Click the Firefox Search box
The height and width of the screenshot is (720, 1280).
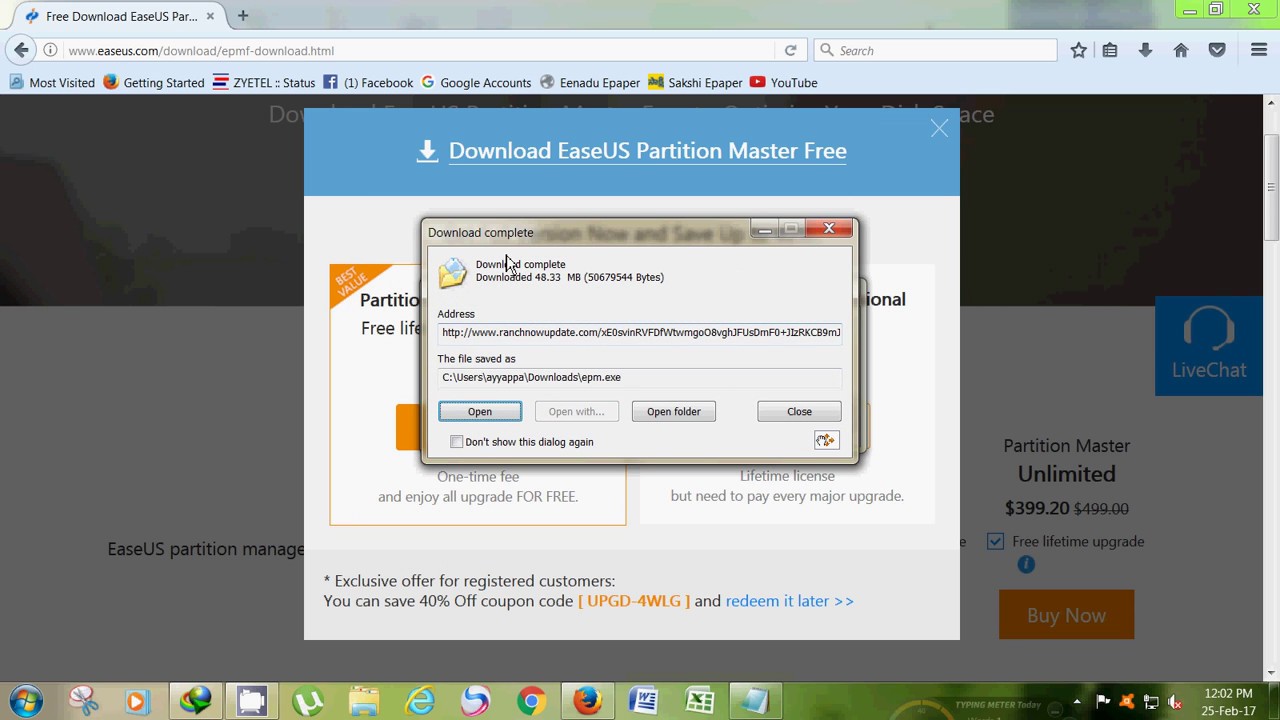(x=936, y=50)
